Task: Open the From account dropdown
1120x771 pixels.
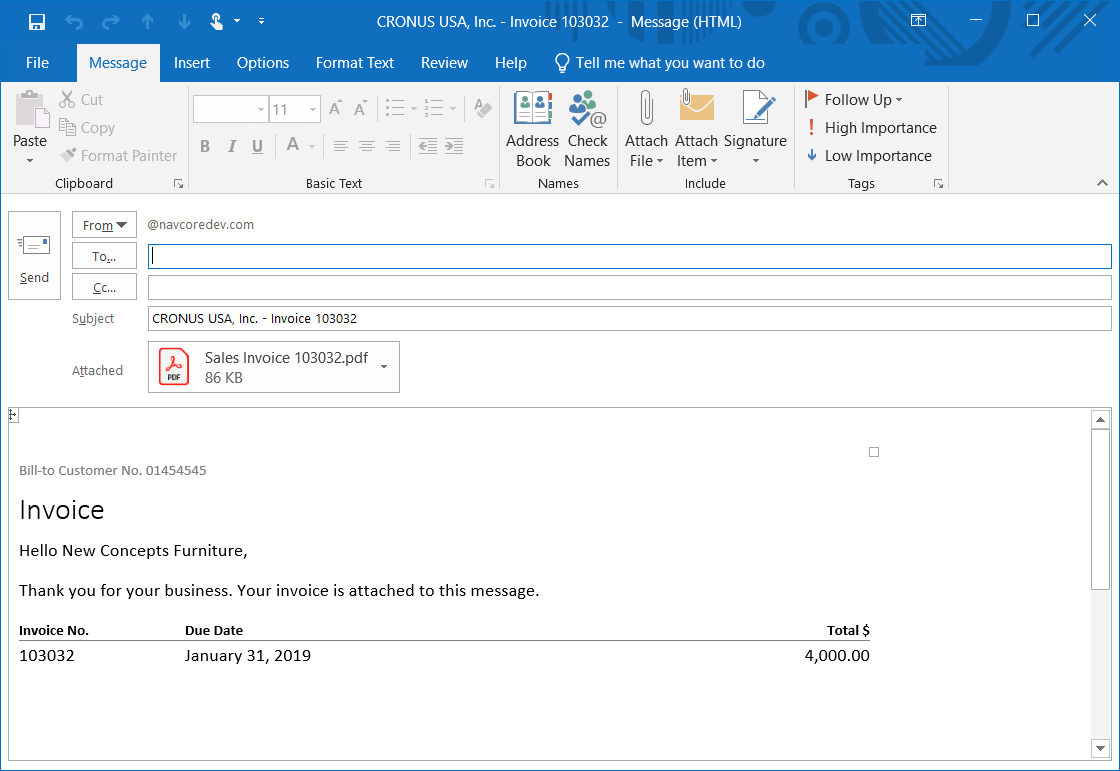Action: pos(104,225)
